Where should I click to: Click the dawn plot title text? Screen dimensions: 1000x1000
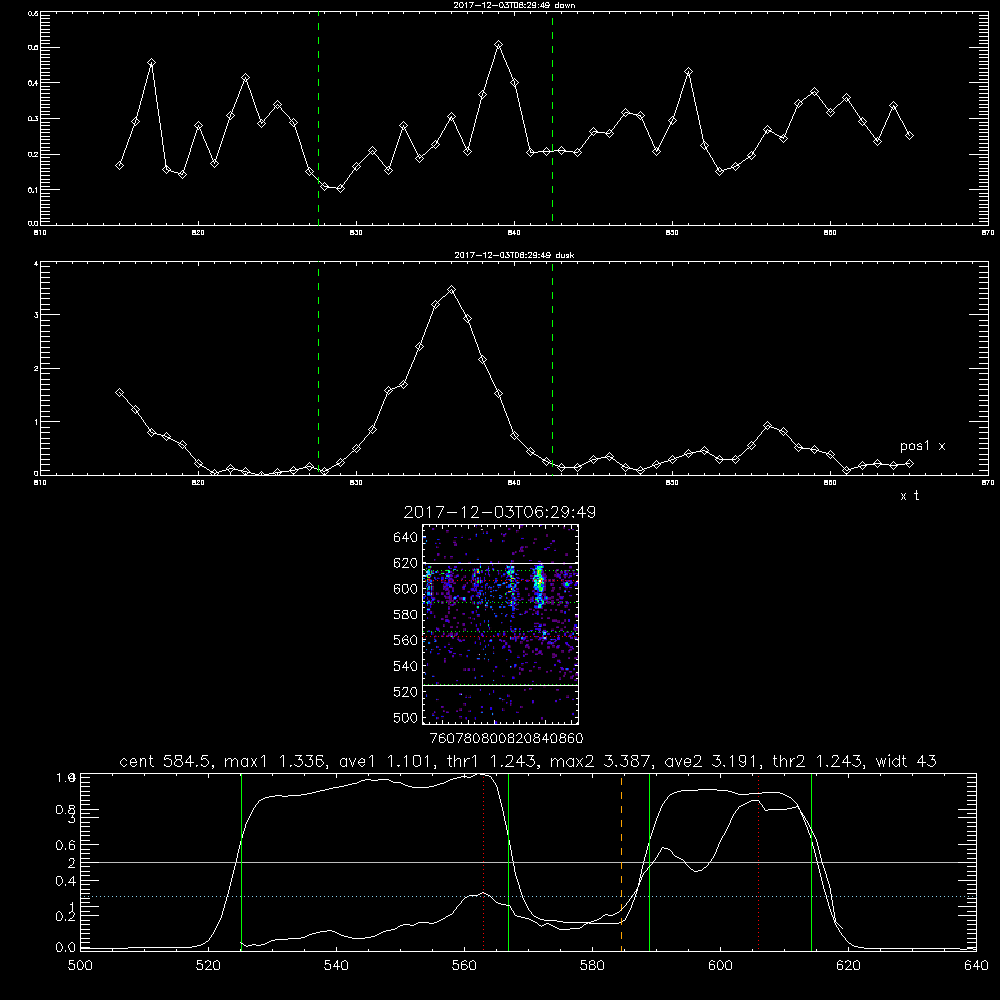(514, 5)
